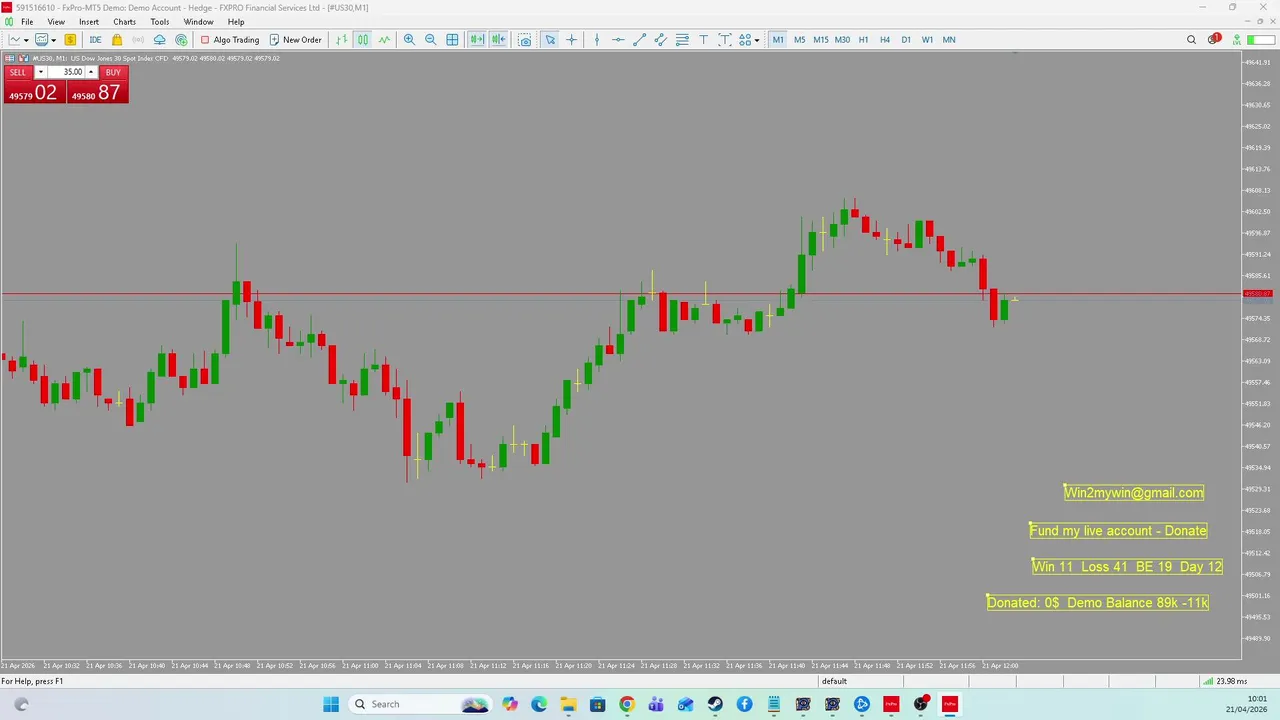1280x720 pixels.
Task: Draw a horizontal line
Action: 618,40
